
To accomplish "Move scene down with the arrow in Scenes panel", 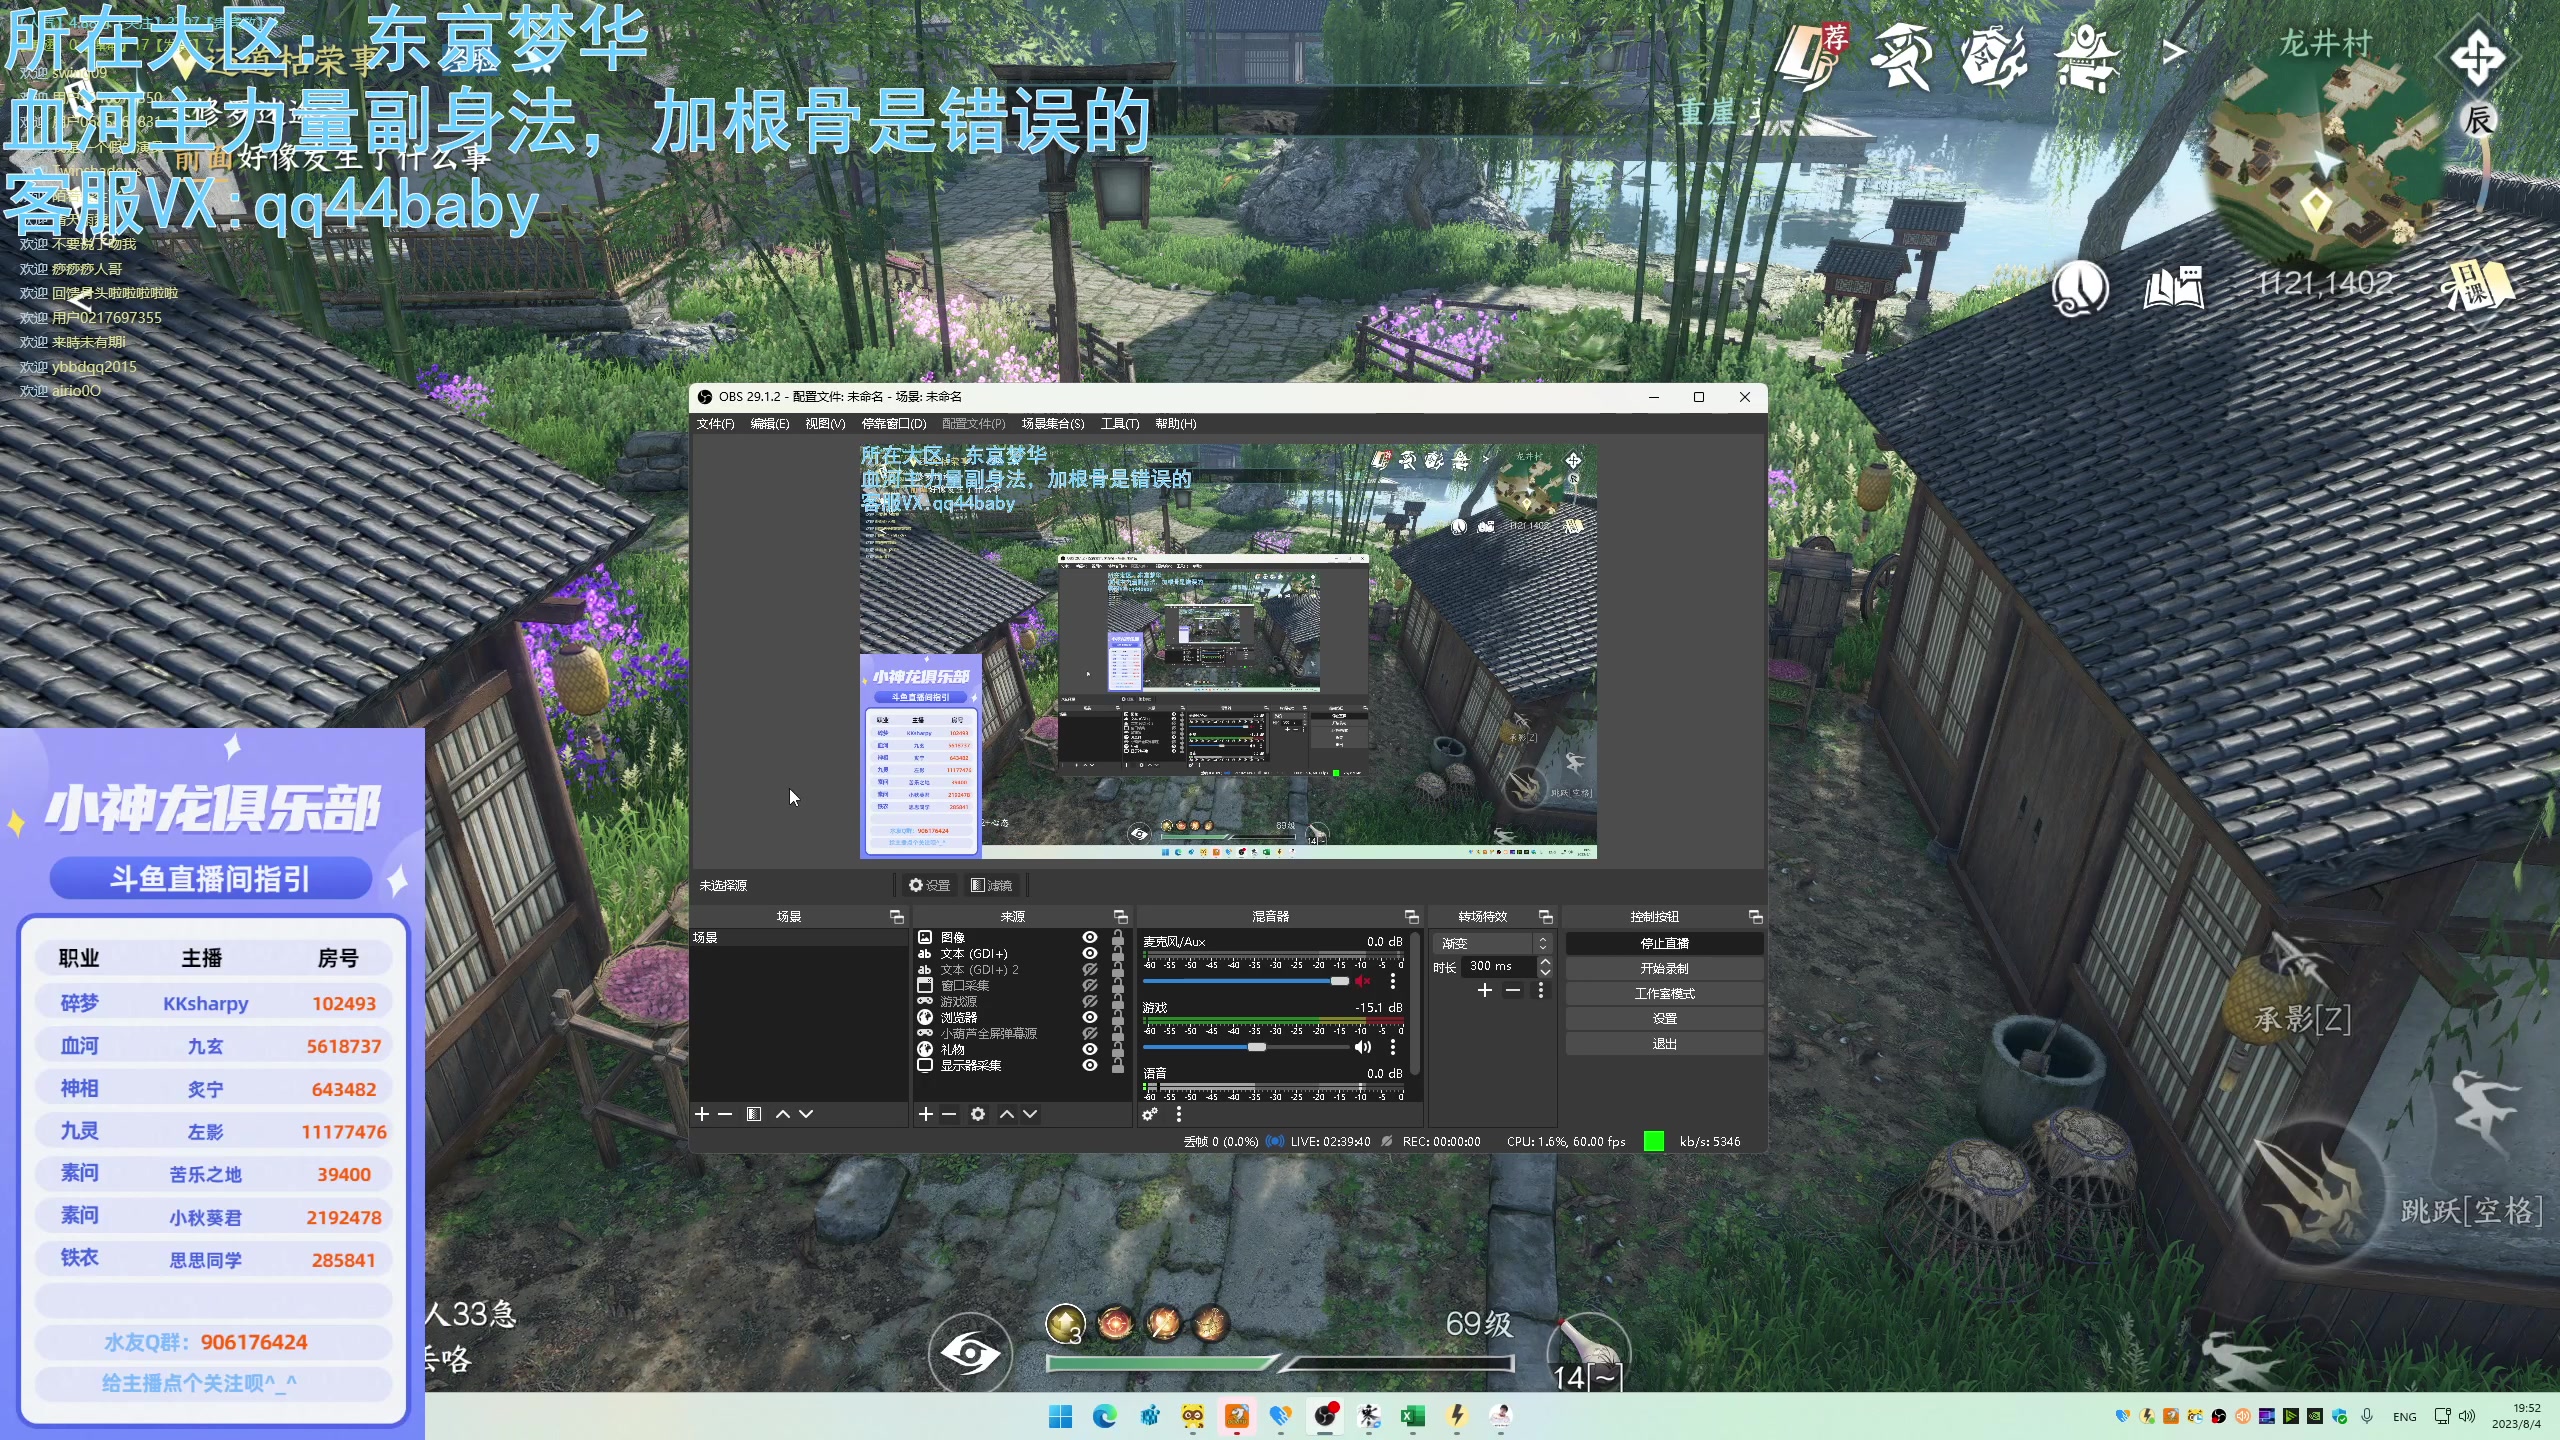I will [x=806, y=1114].
